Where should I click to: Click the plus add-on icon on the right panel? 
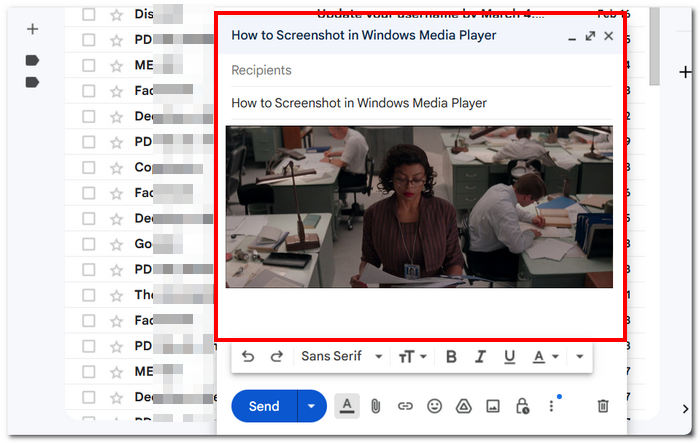coord(685,72)
